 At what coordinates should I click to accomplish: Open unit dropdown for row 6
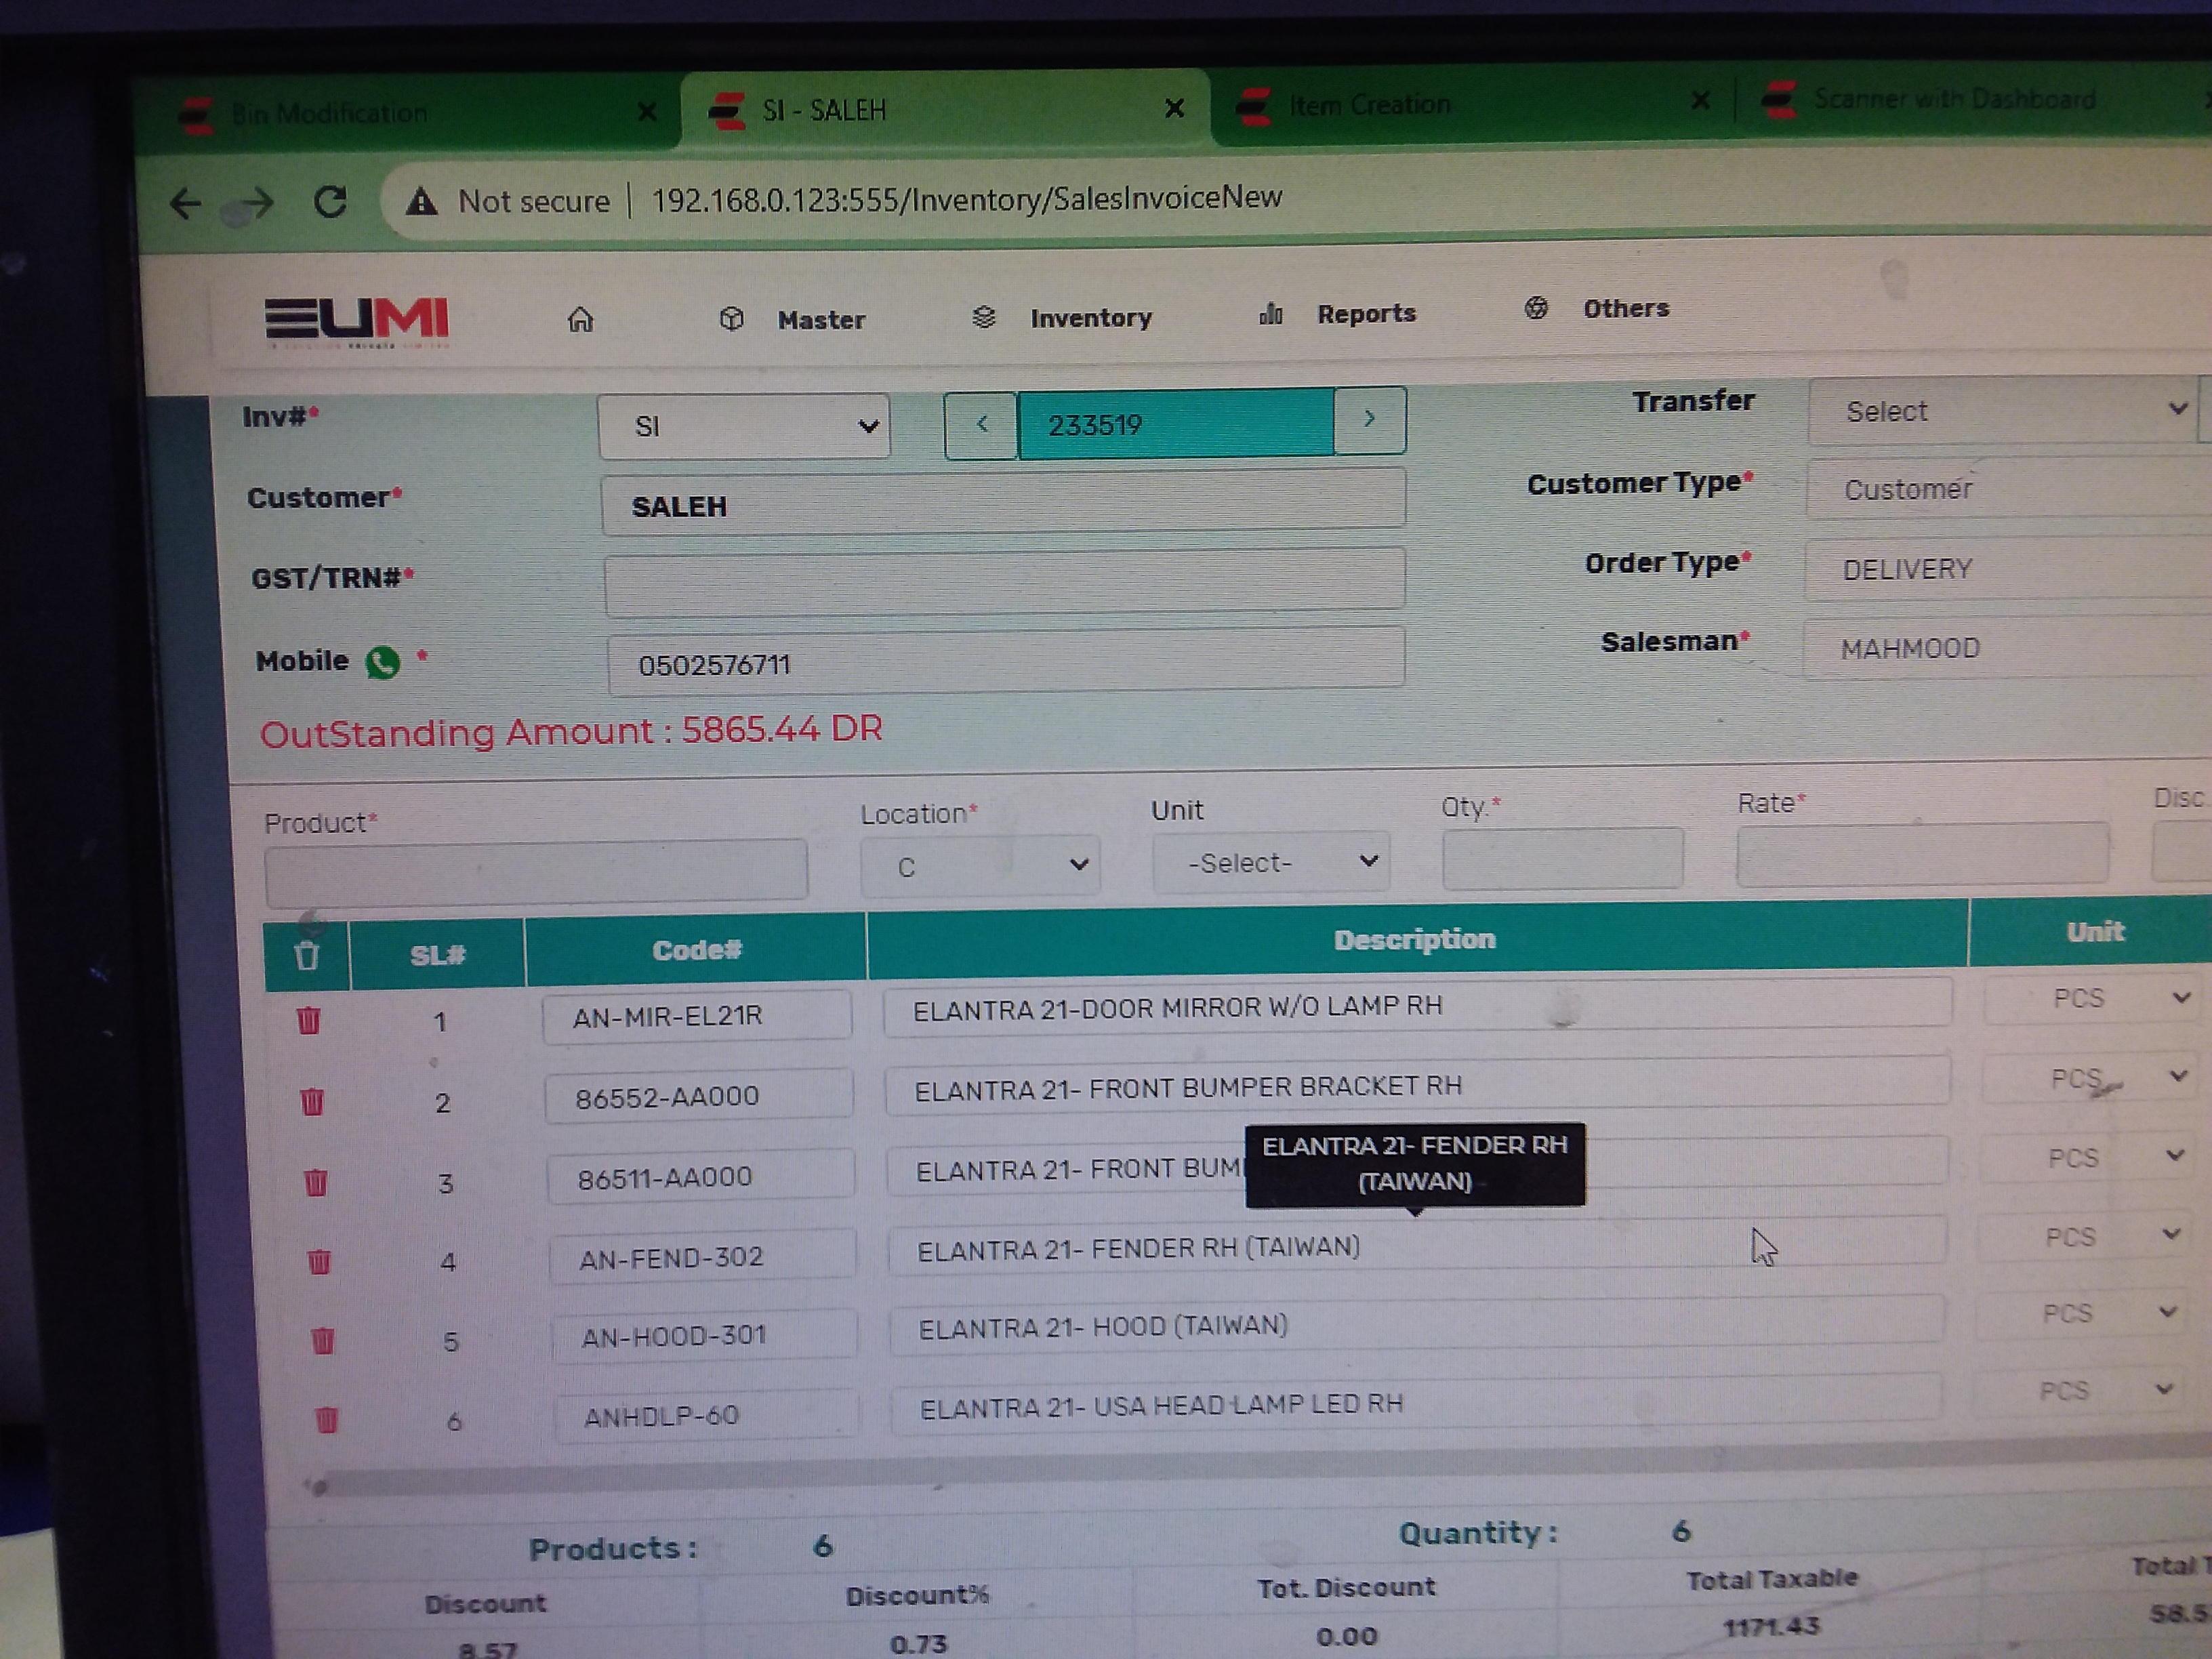[x=2077, y=1390]
